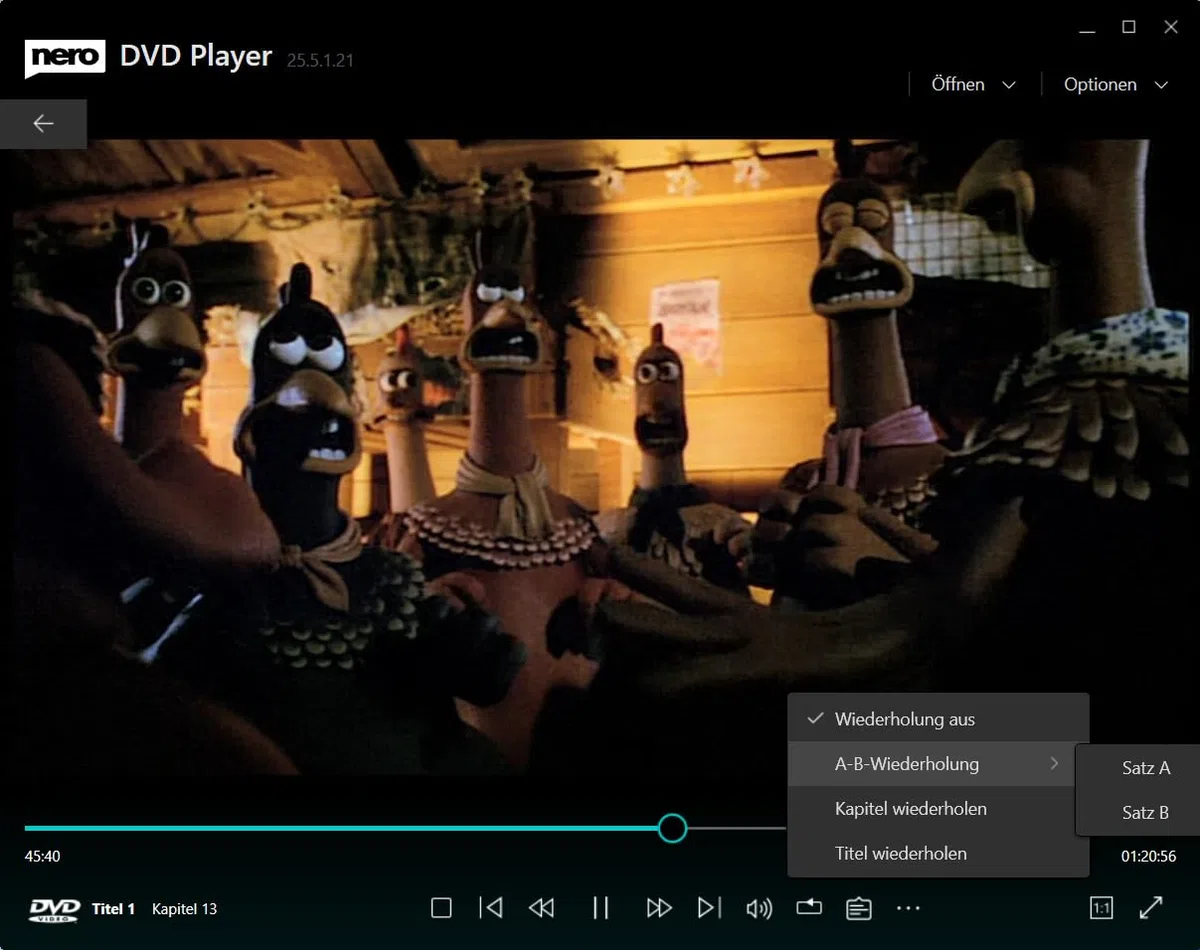This screenshot has height=950, width=1200.
Task: Click the repeat mode icon
Action: (x=809, y=907)
